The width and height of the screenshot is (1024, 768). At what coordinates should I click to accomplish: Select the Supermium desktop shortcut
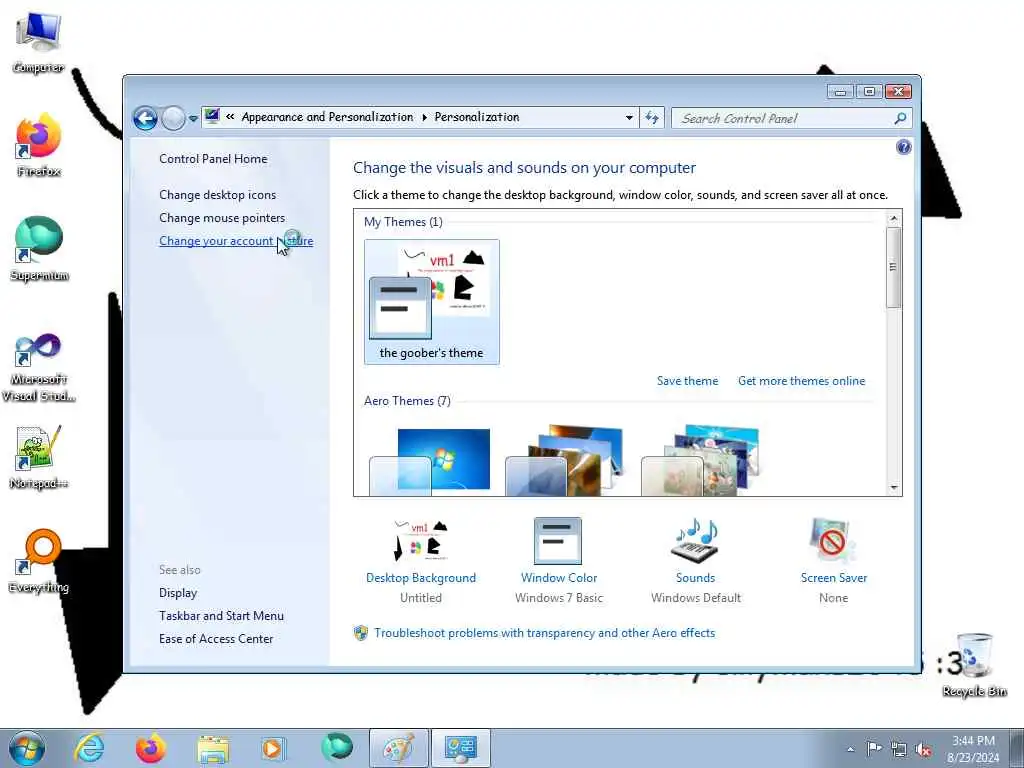click(39, 249)
